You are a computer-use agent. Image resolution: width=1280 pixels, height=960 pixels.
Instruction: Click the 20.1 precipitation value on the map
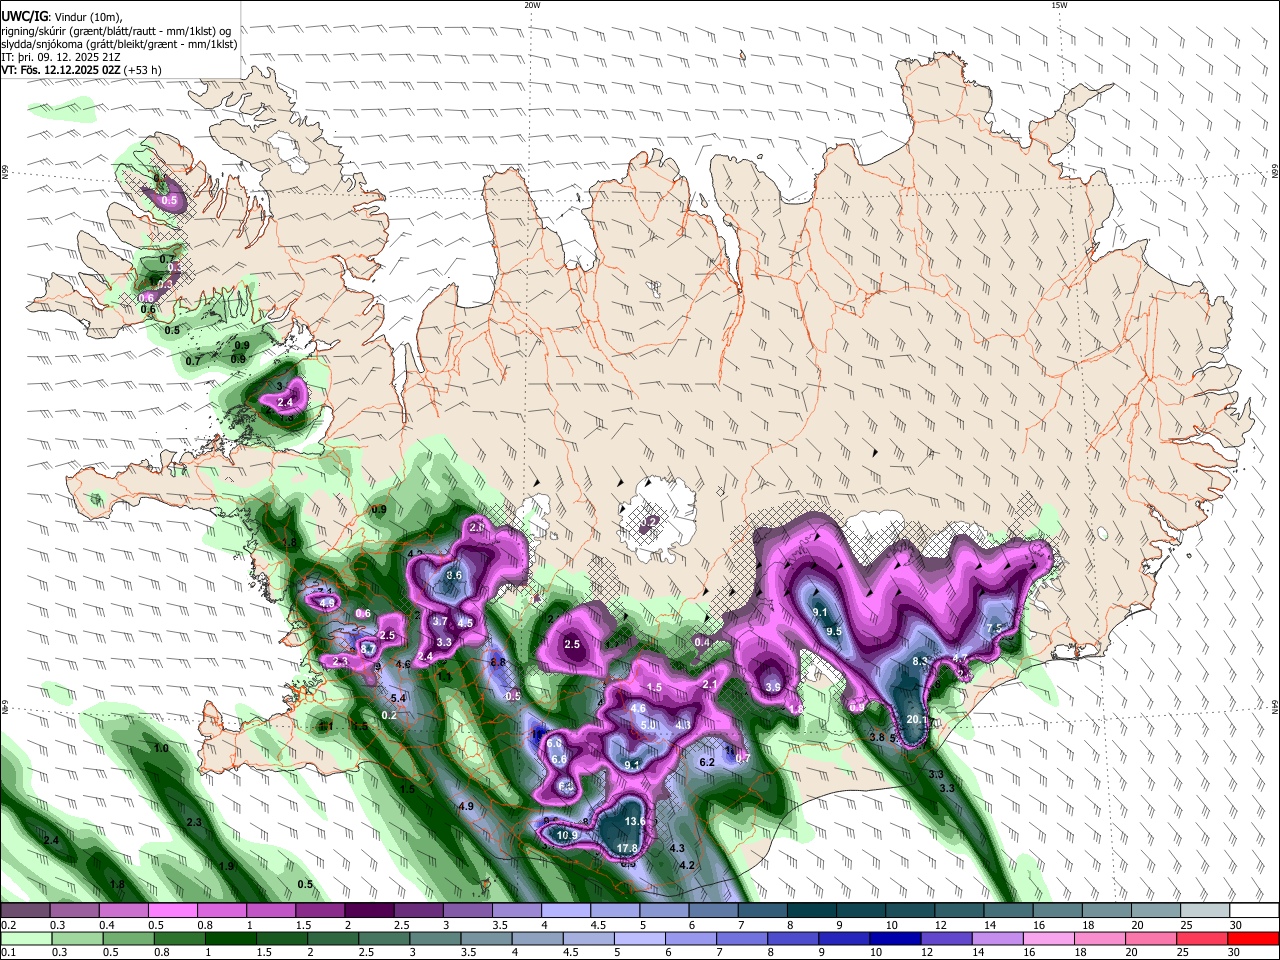pos(917,719)
